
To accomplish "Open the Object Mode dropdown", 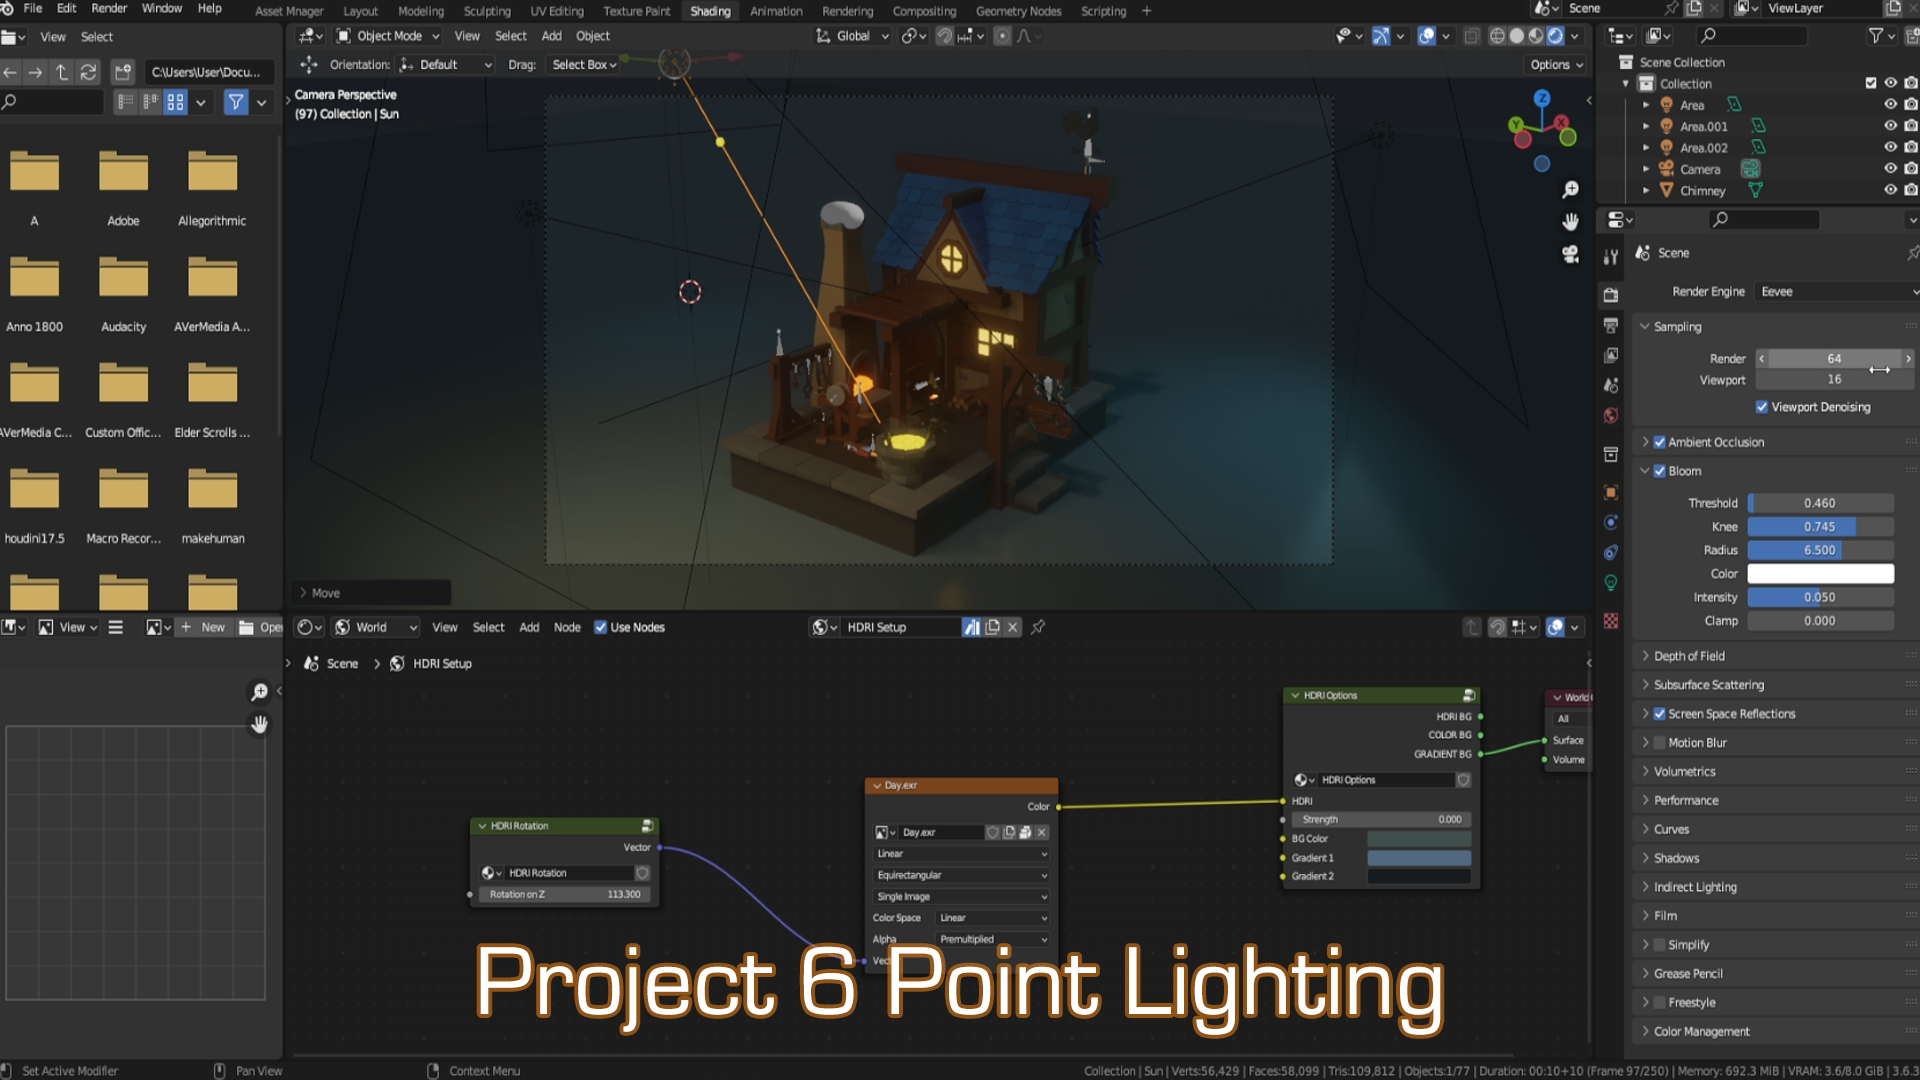I will 388,36.
